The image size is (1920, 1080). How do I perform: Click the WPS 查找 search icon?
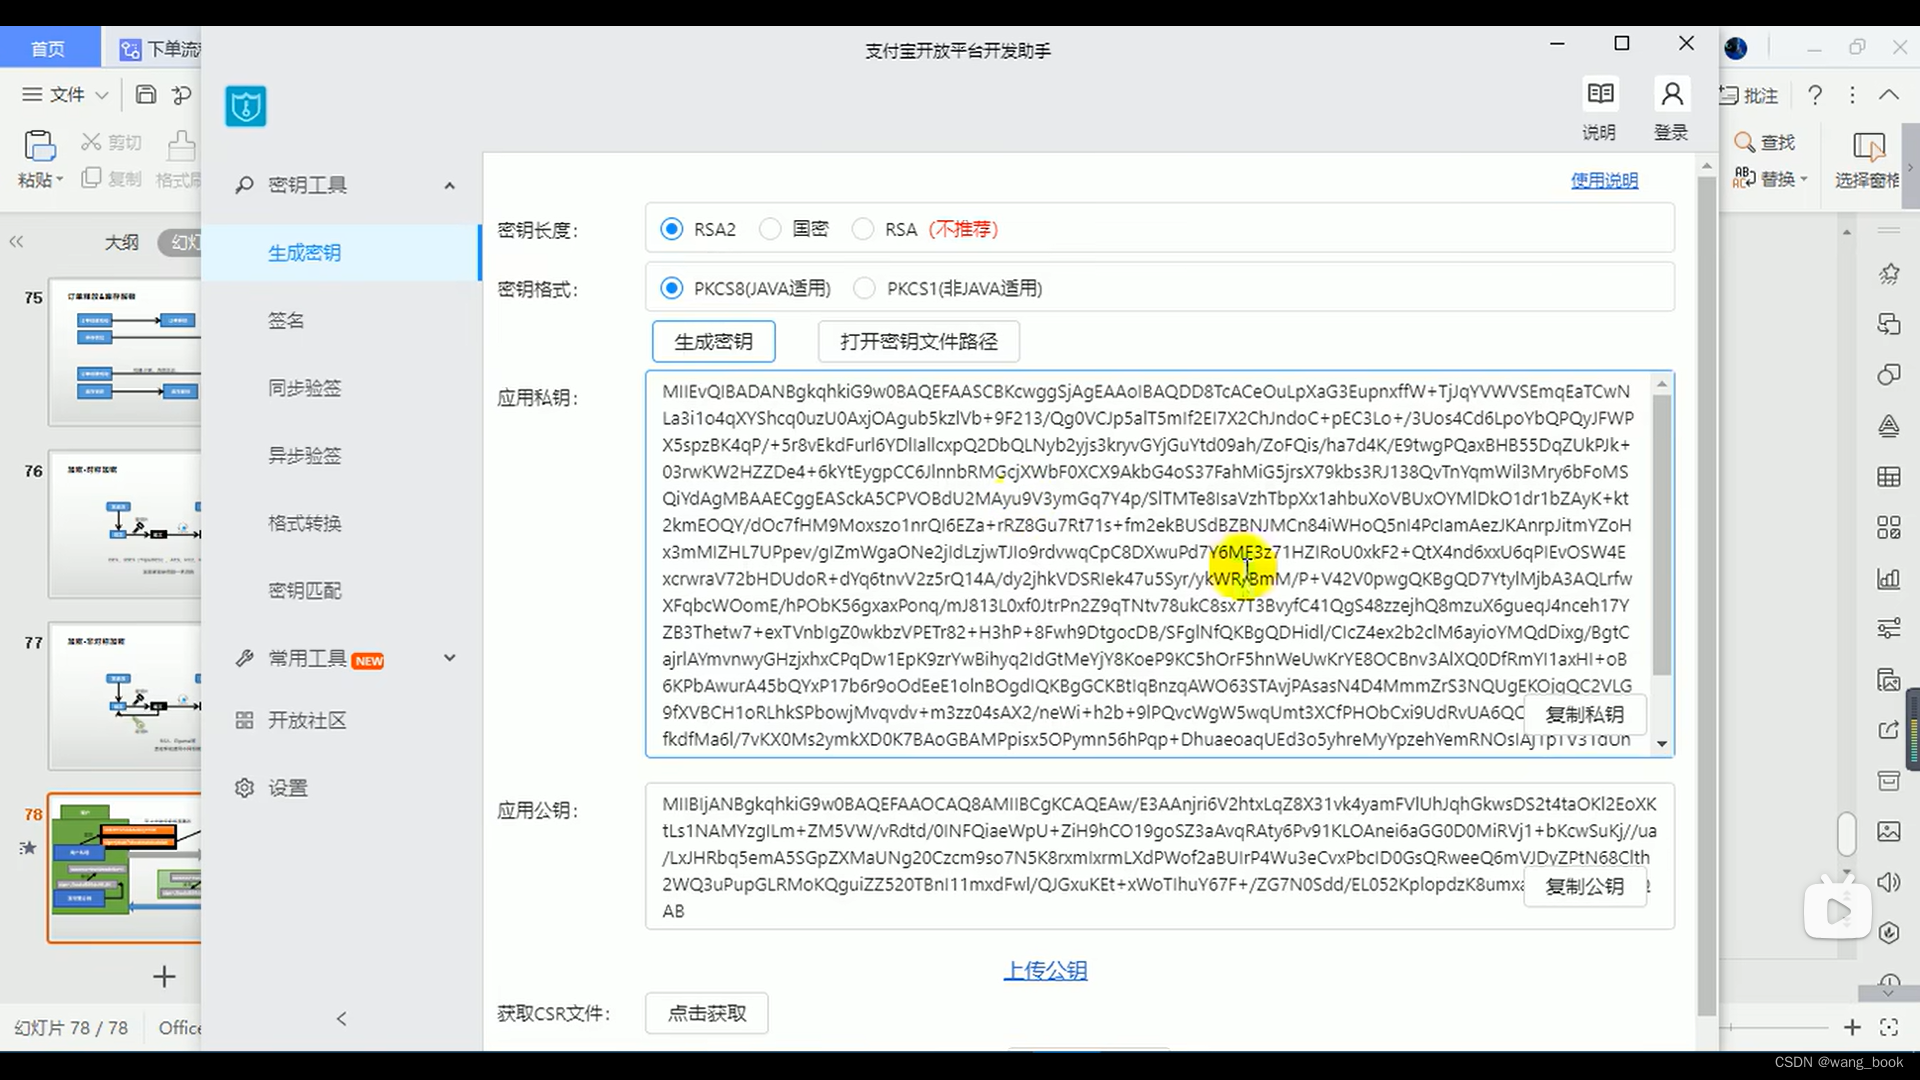click(x=1745, y=142)
